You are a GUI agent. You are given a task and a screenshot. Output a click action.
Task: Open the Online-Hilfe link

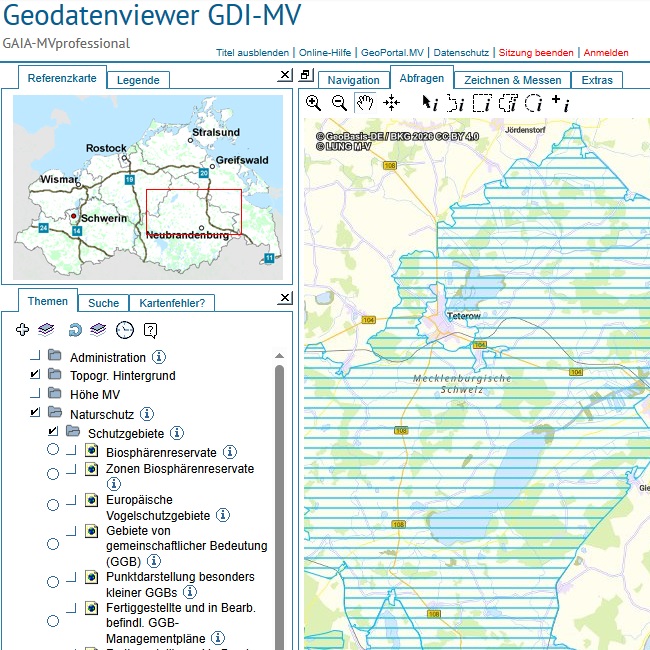pyautogui.click(x=325, y=53)
